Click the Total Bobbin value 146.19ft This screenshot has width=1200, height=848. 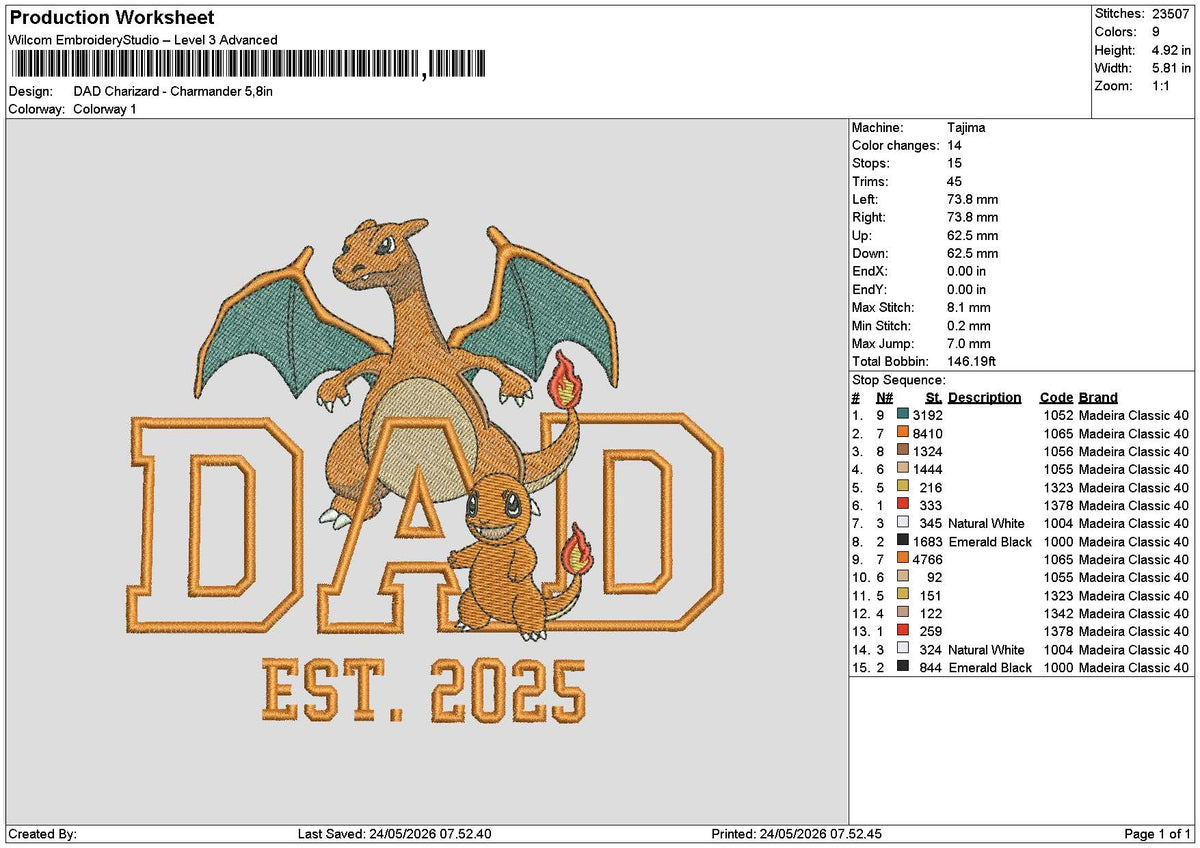pos(972,362)
